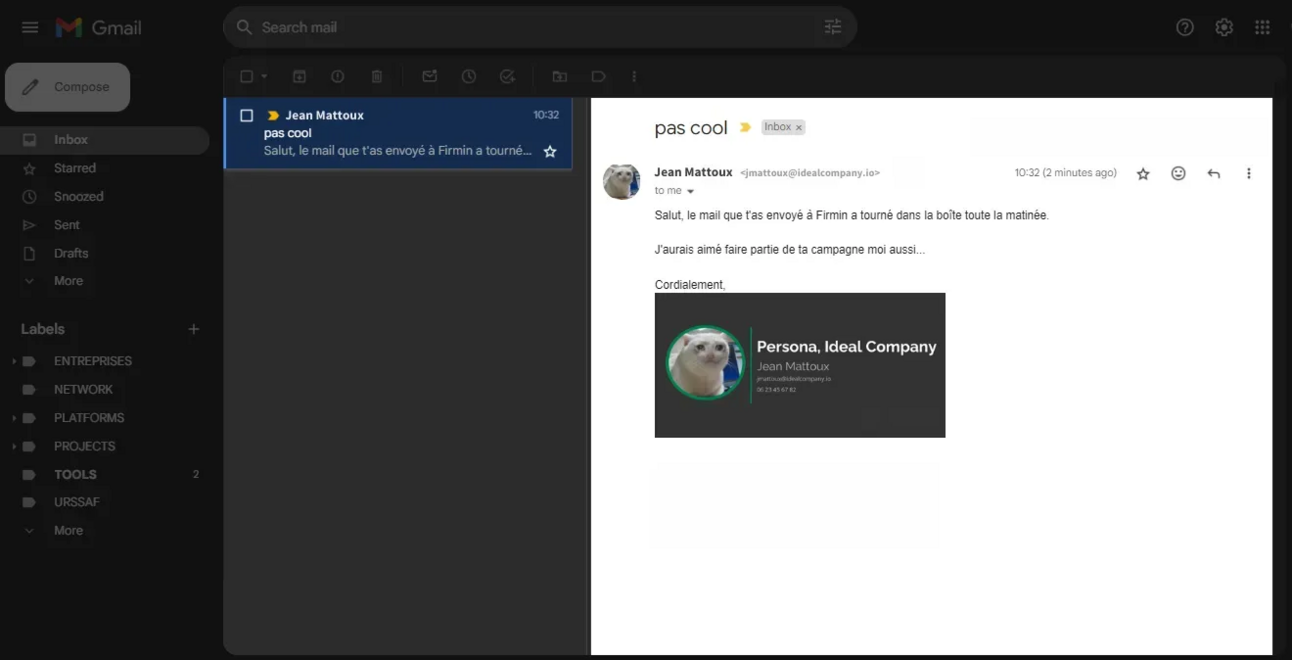Show search options filter icon
Viewport: 1292px width, 660px height.
(x=833, y=27)
